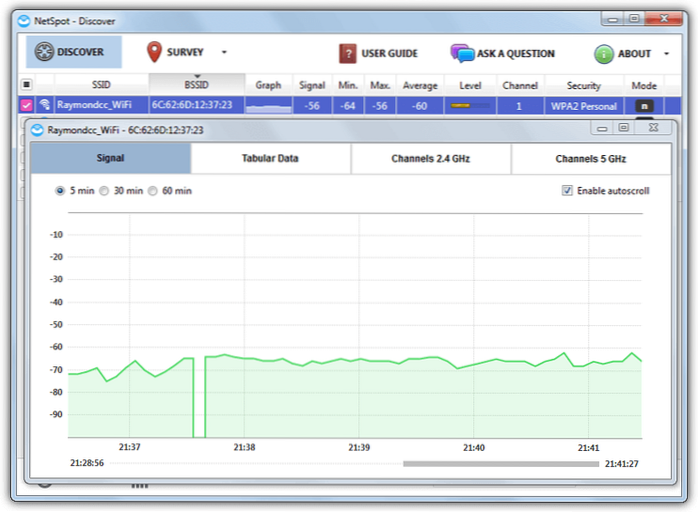
Task: Click the Survey map pin icon
Action: pos(154,52)
